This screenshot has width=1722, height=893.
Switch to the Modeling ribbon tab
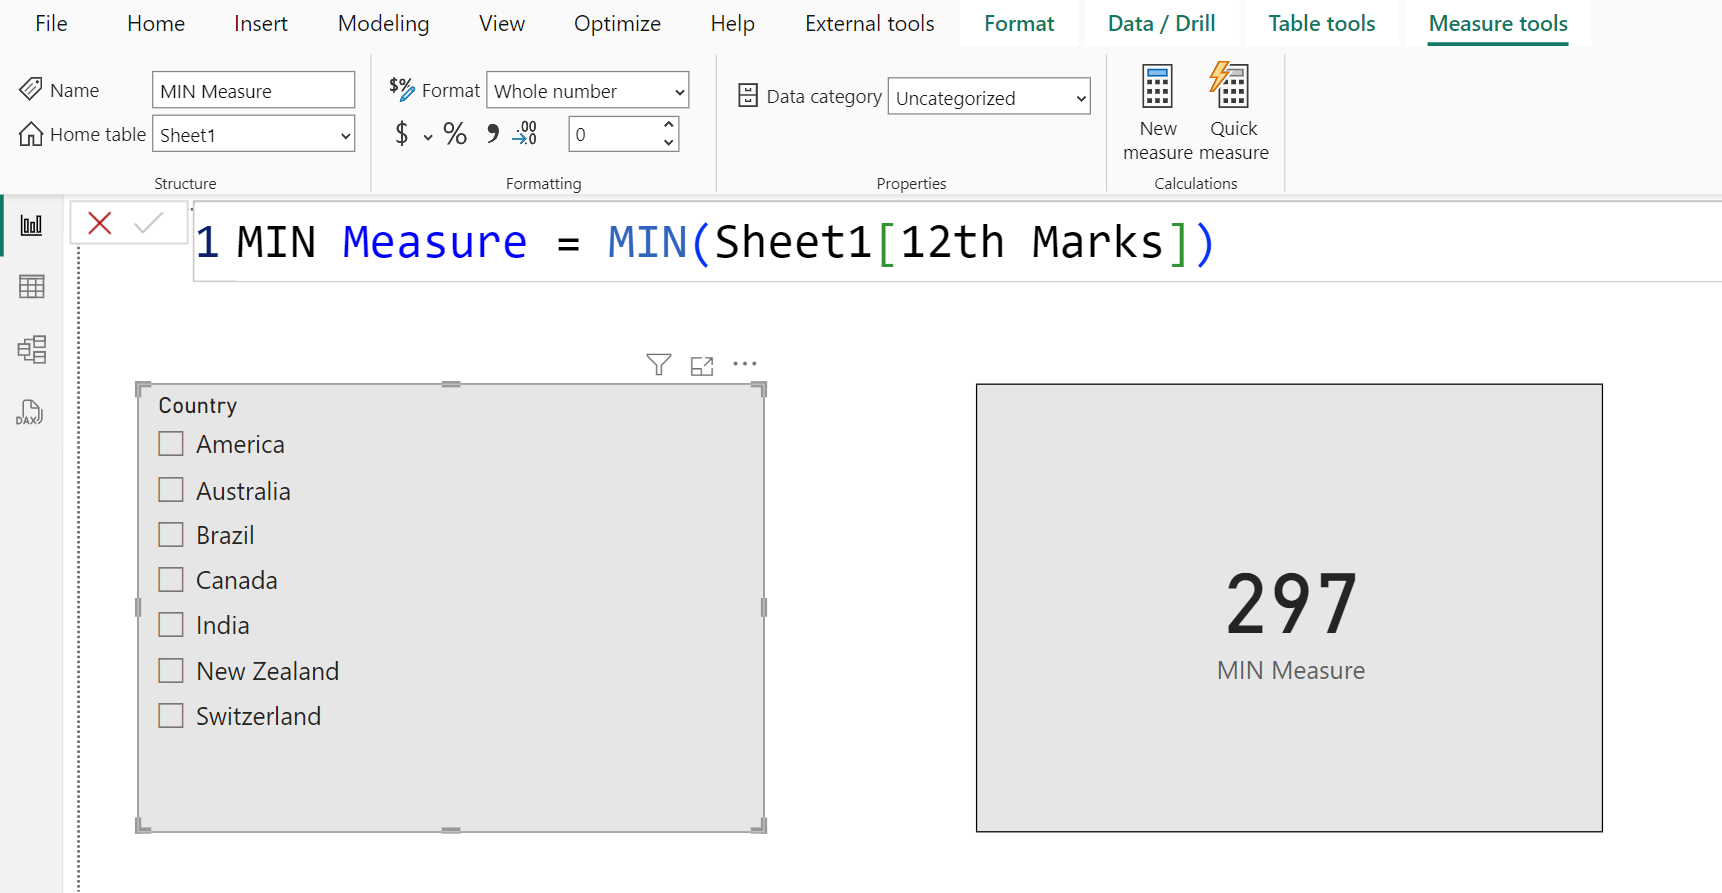(383, 24)
